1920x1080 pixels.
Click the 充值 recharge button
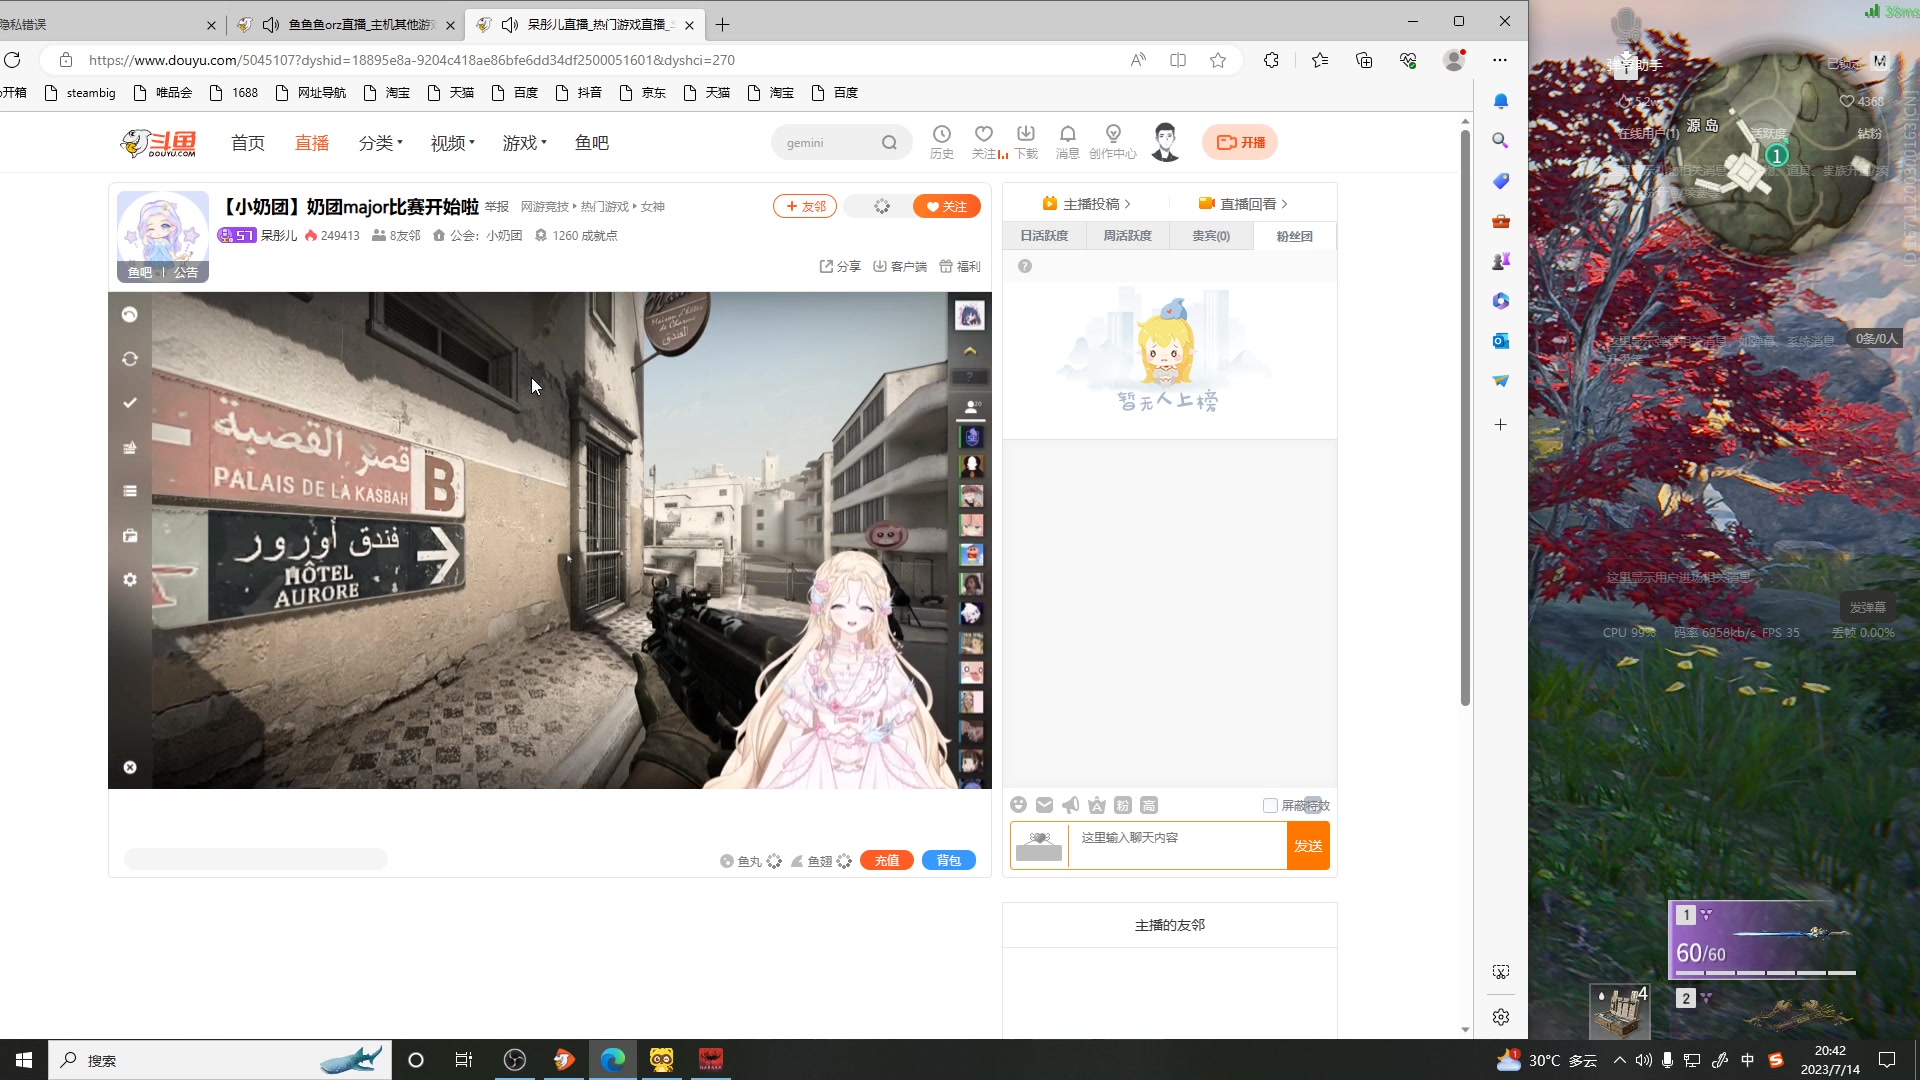tap(887, 860)
